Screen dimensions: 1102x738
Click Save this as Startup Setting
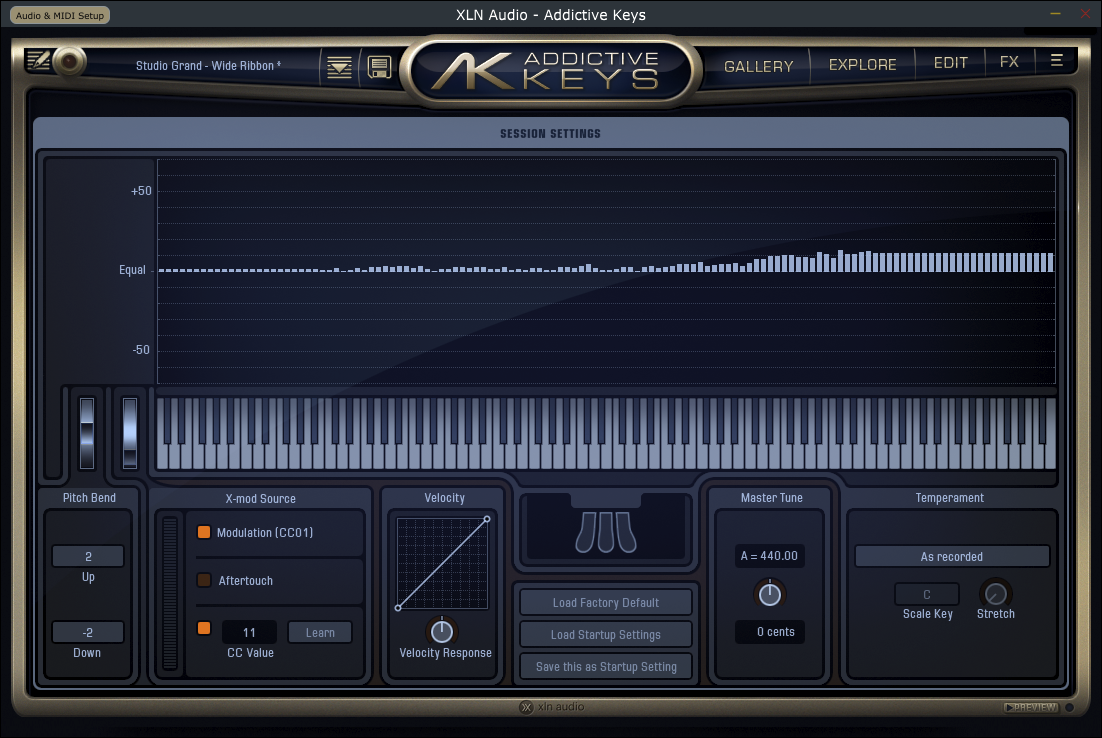tap(606, 666)
